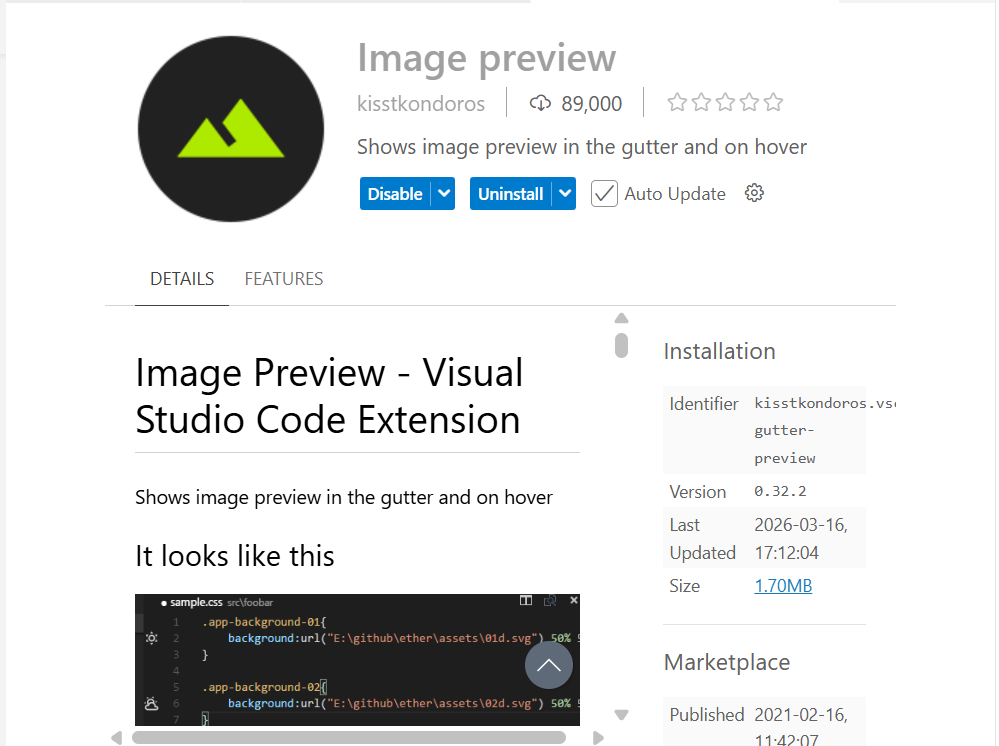Click the Marketplace section heading
Screen dimensions: 999x746
727,663
